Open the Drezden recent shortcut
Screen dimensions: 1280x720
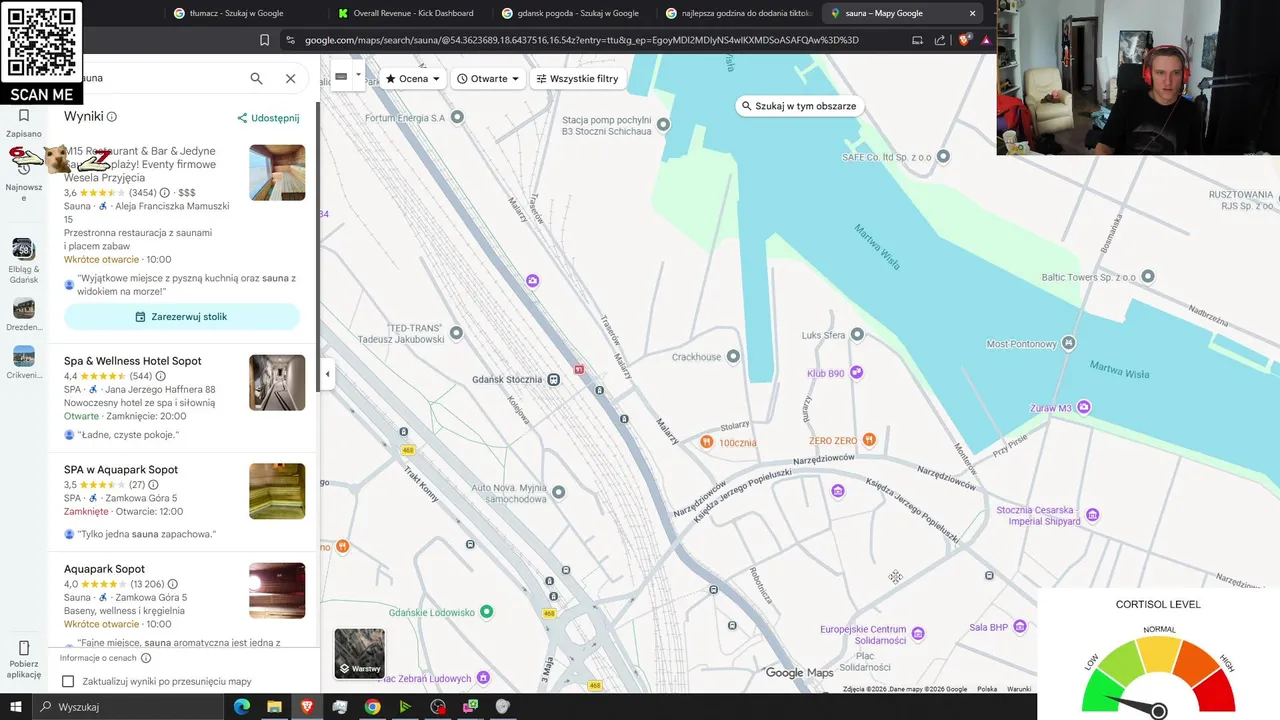[24, 315]
